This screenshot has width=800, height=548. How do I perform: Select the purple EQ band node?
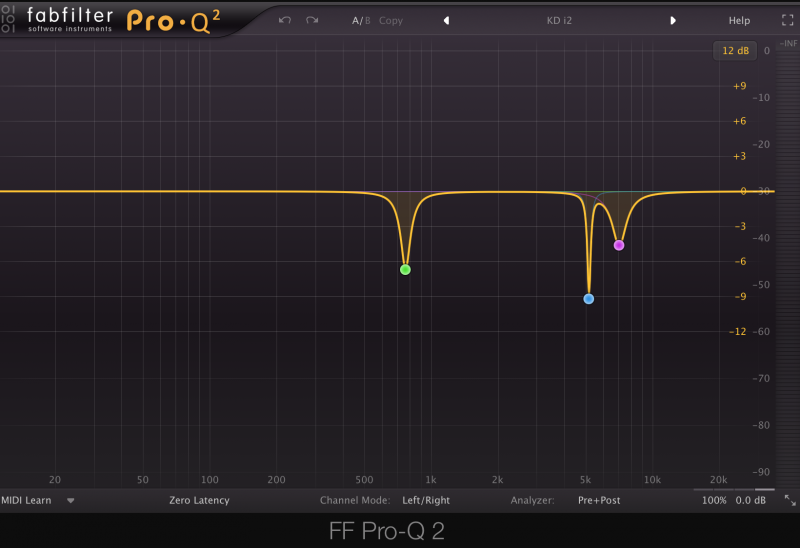pyautogui.click(x=619, y=245)
